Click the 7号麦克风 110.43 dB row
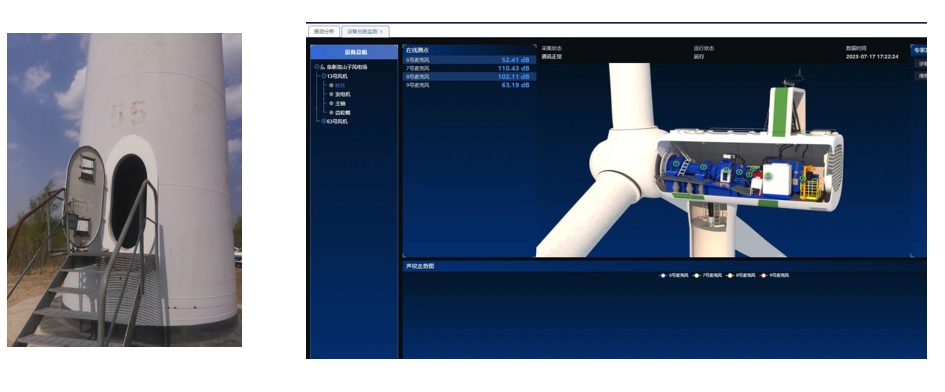Screen dimensions: 945x392 [469, 68]
